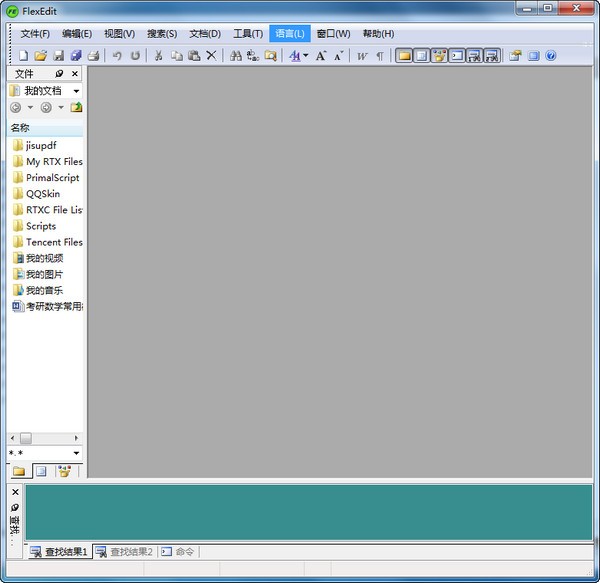Open the font icon dropdown arrow
Viewport: 600px width, 583px height.
(x=305, y=56)
